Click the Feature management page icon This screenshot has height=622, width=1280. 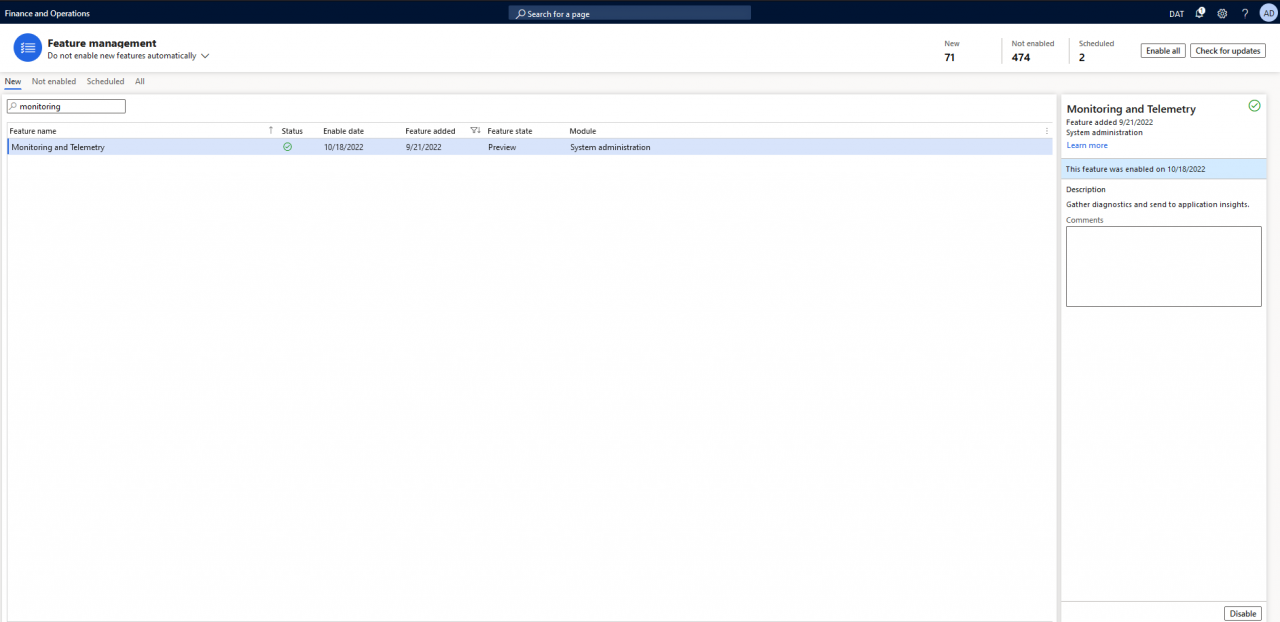(27, 47)
